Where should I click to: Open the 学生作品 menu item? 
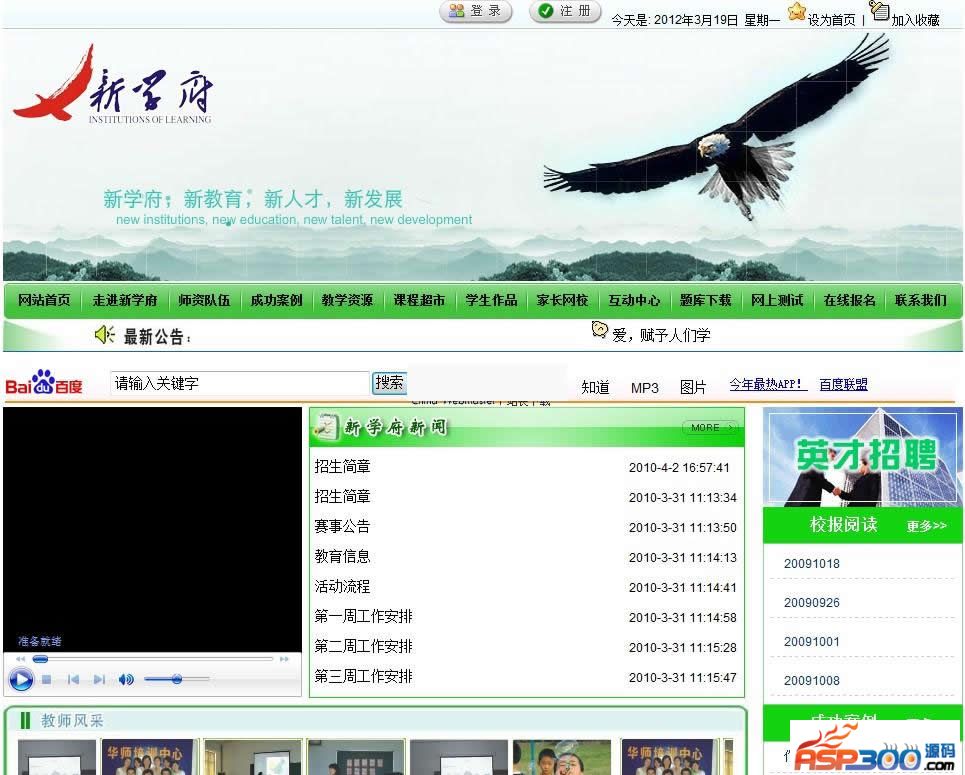tap(491, 300)
